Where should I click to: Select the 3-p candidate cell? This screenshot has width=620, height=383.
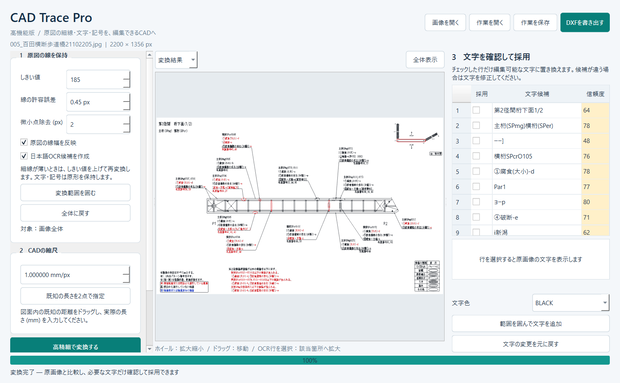[x=537, y=202]
